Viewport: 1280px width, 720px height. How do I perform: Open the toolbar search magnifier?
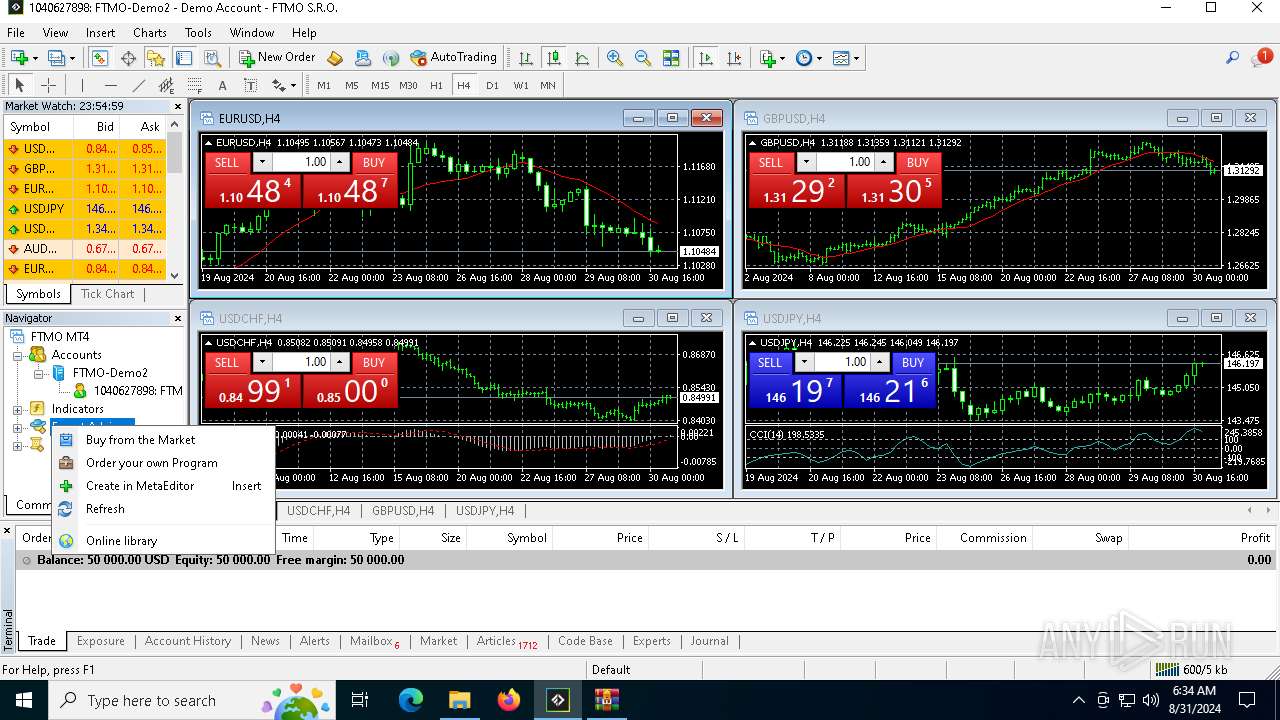point(1232,58)
